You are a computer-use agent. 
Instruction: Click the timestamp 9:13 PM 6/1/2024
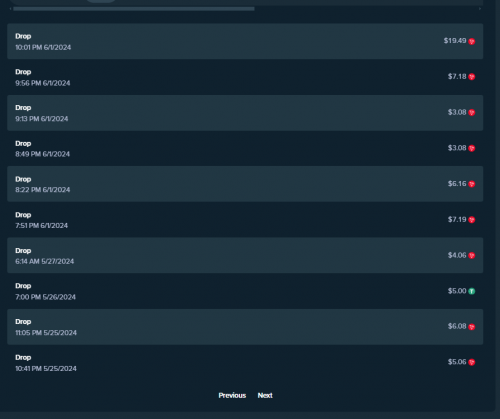(x=42, y=119)
